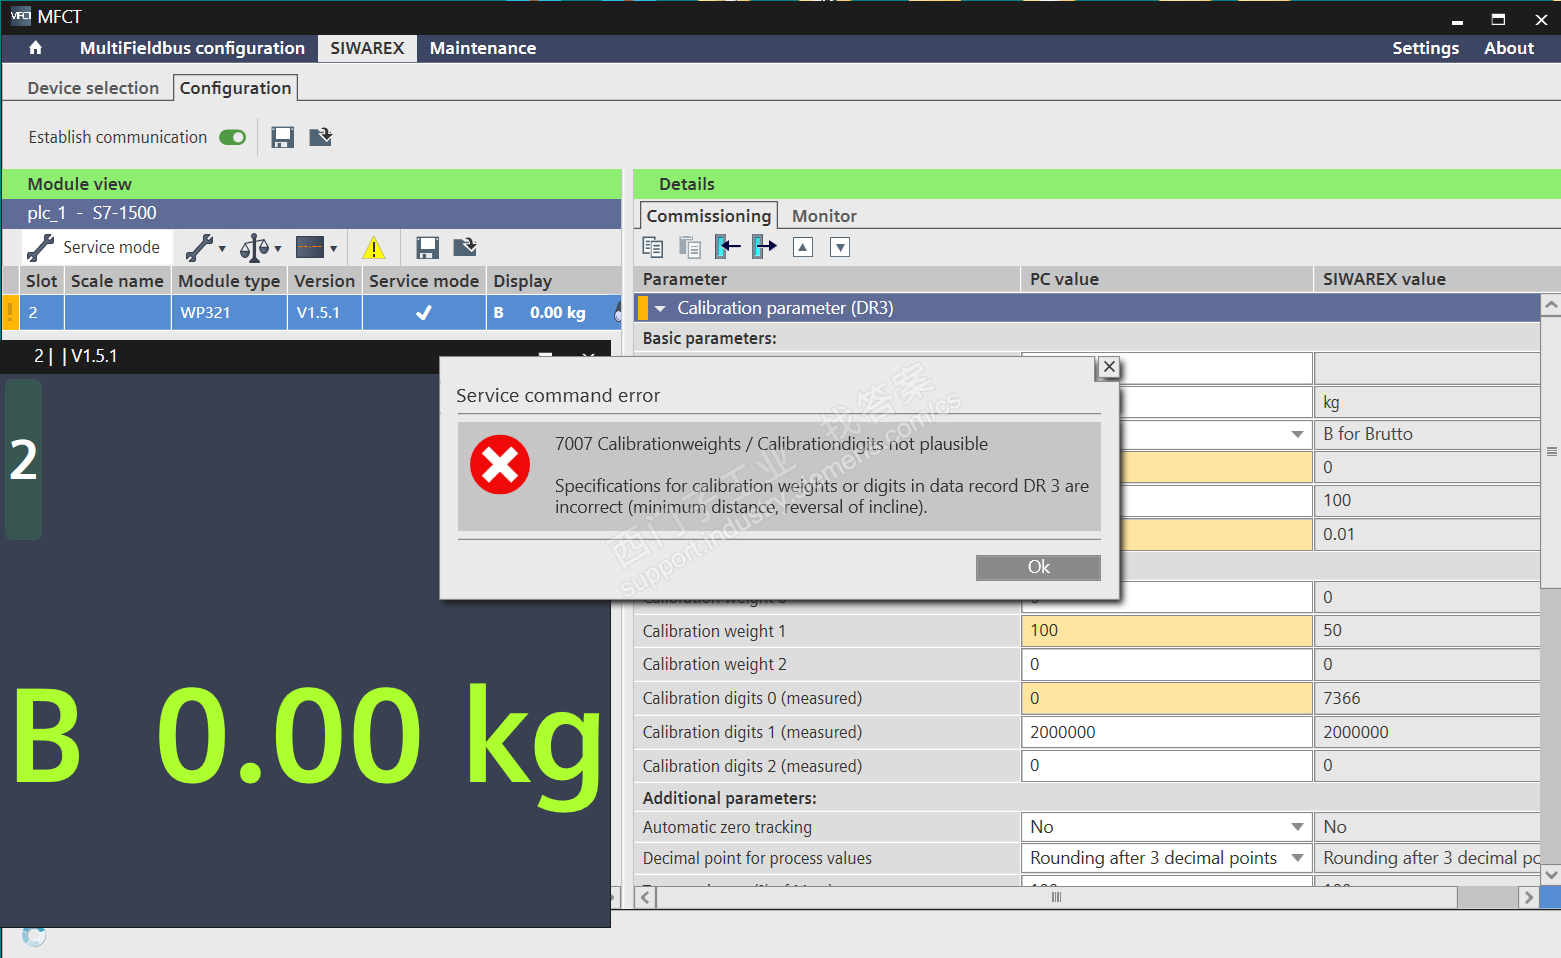Expand the dropdown arrow beside the display icon

pyautogui.click(x=334, y=248)
